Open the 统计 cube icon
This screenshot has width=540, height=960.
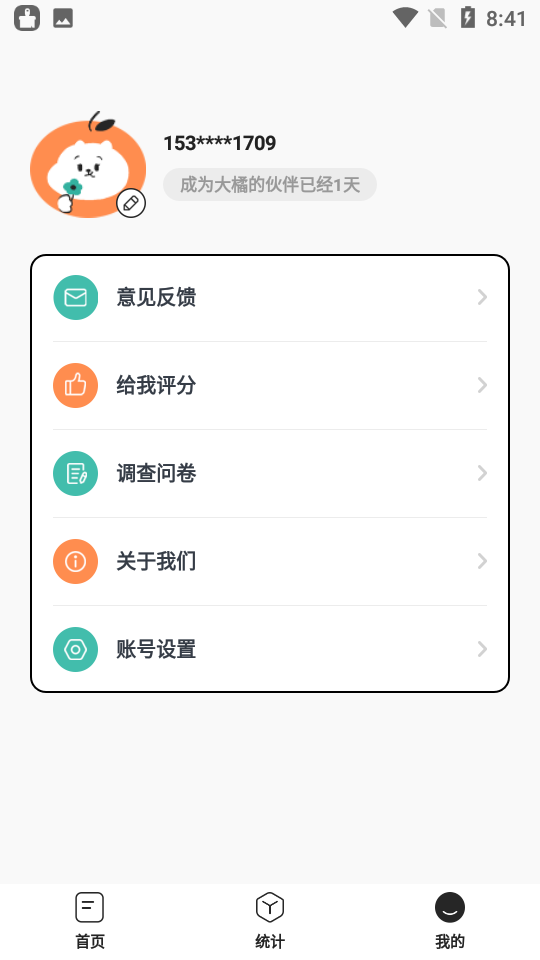[x=270, y=907]
